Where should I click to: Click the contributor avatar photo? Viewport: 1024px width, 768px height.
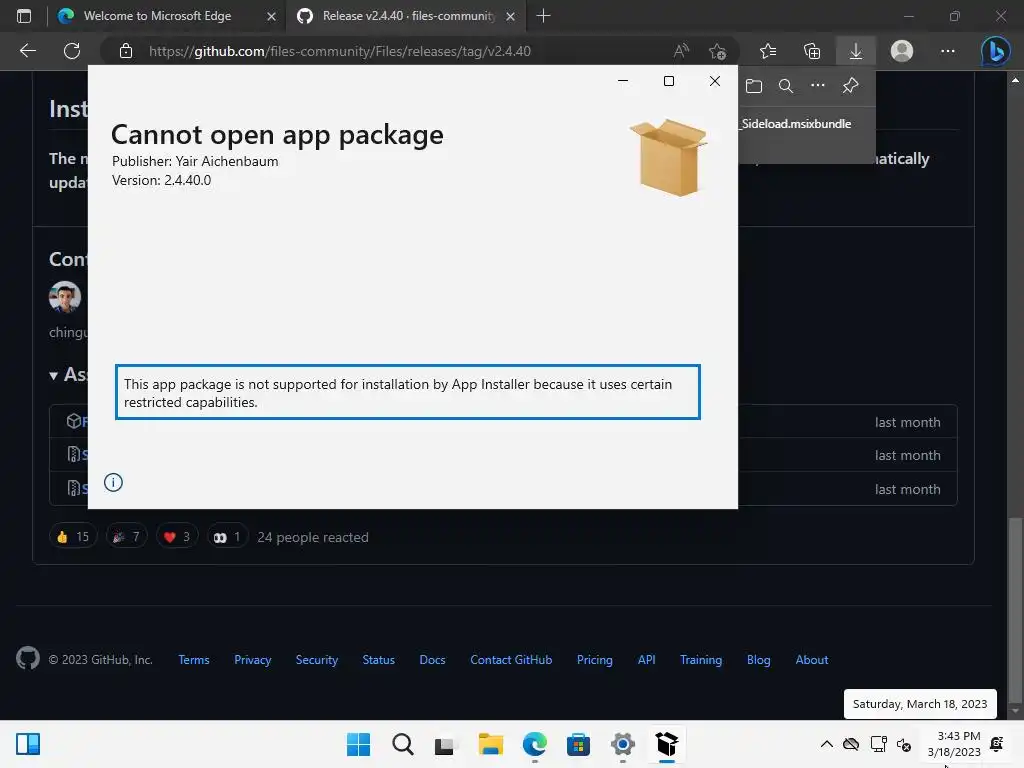[65, 297]
